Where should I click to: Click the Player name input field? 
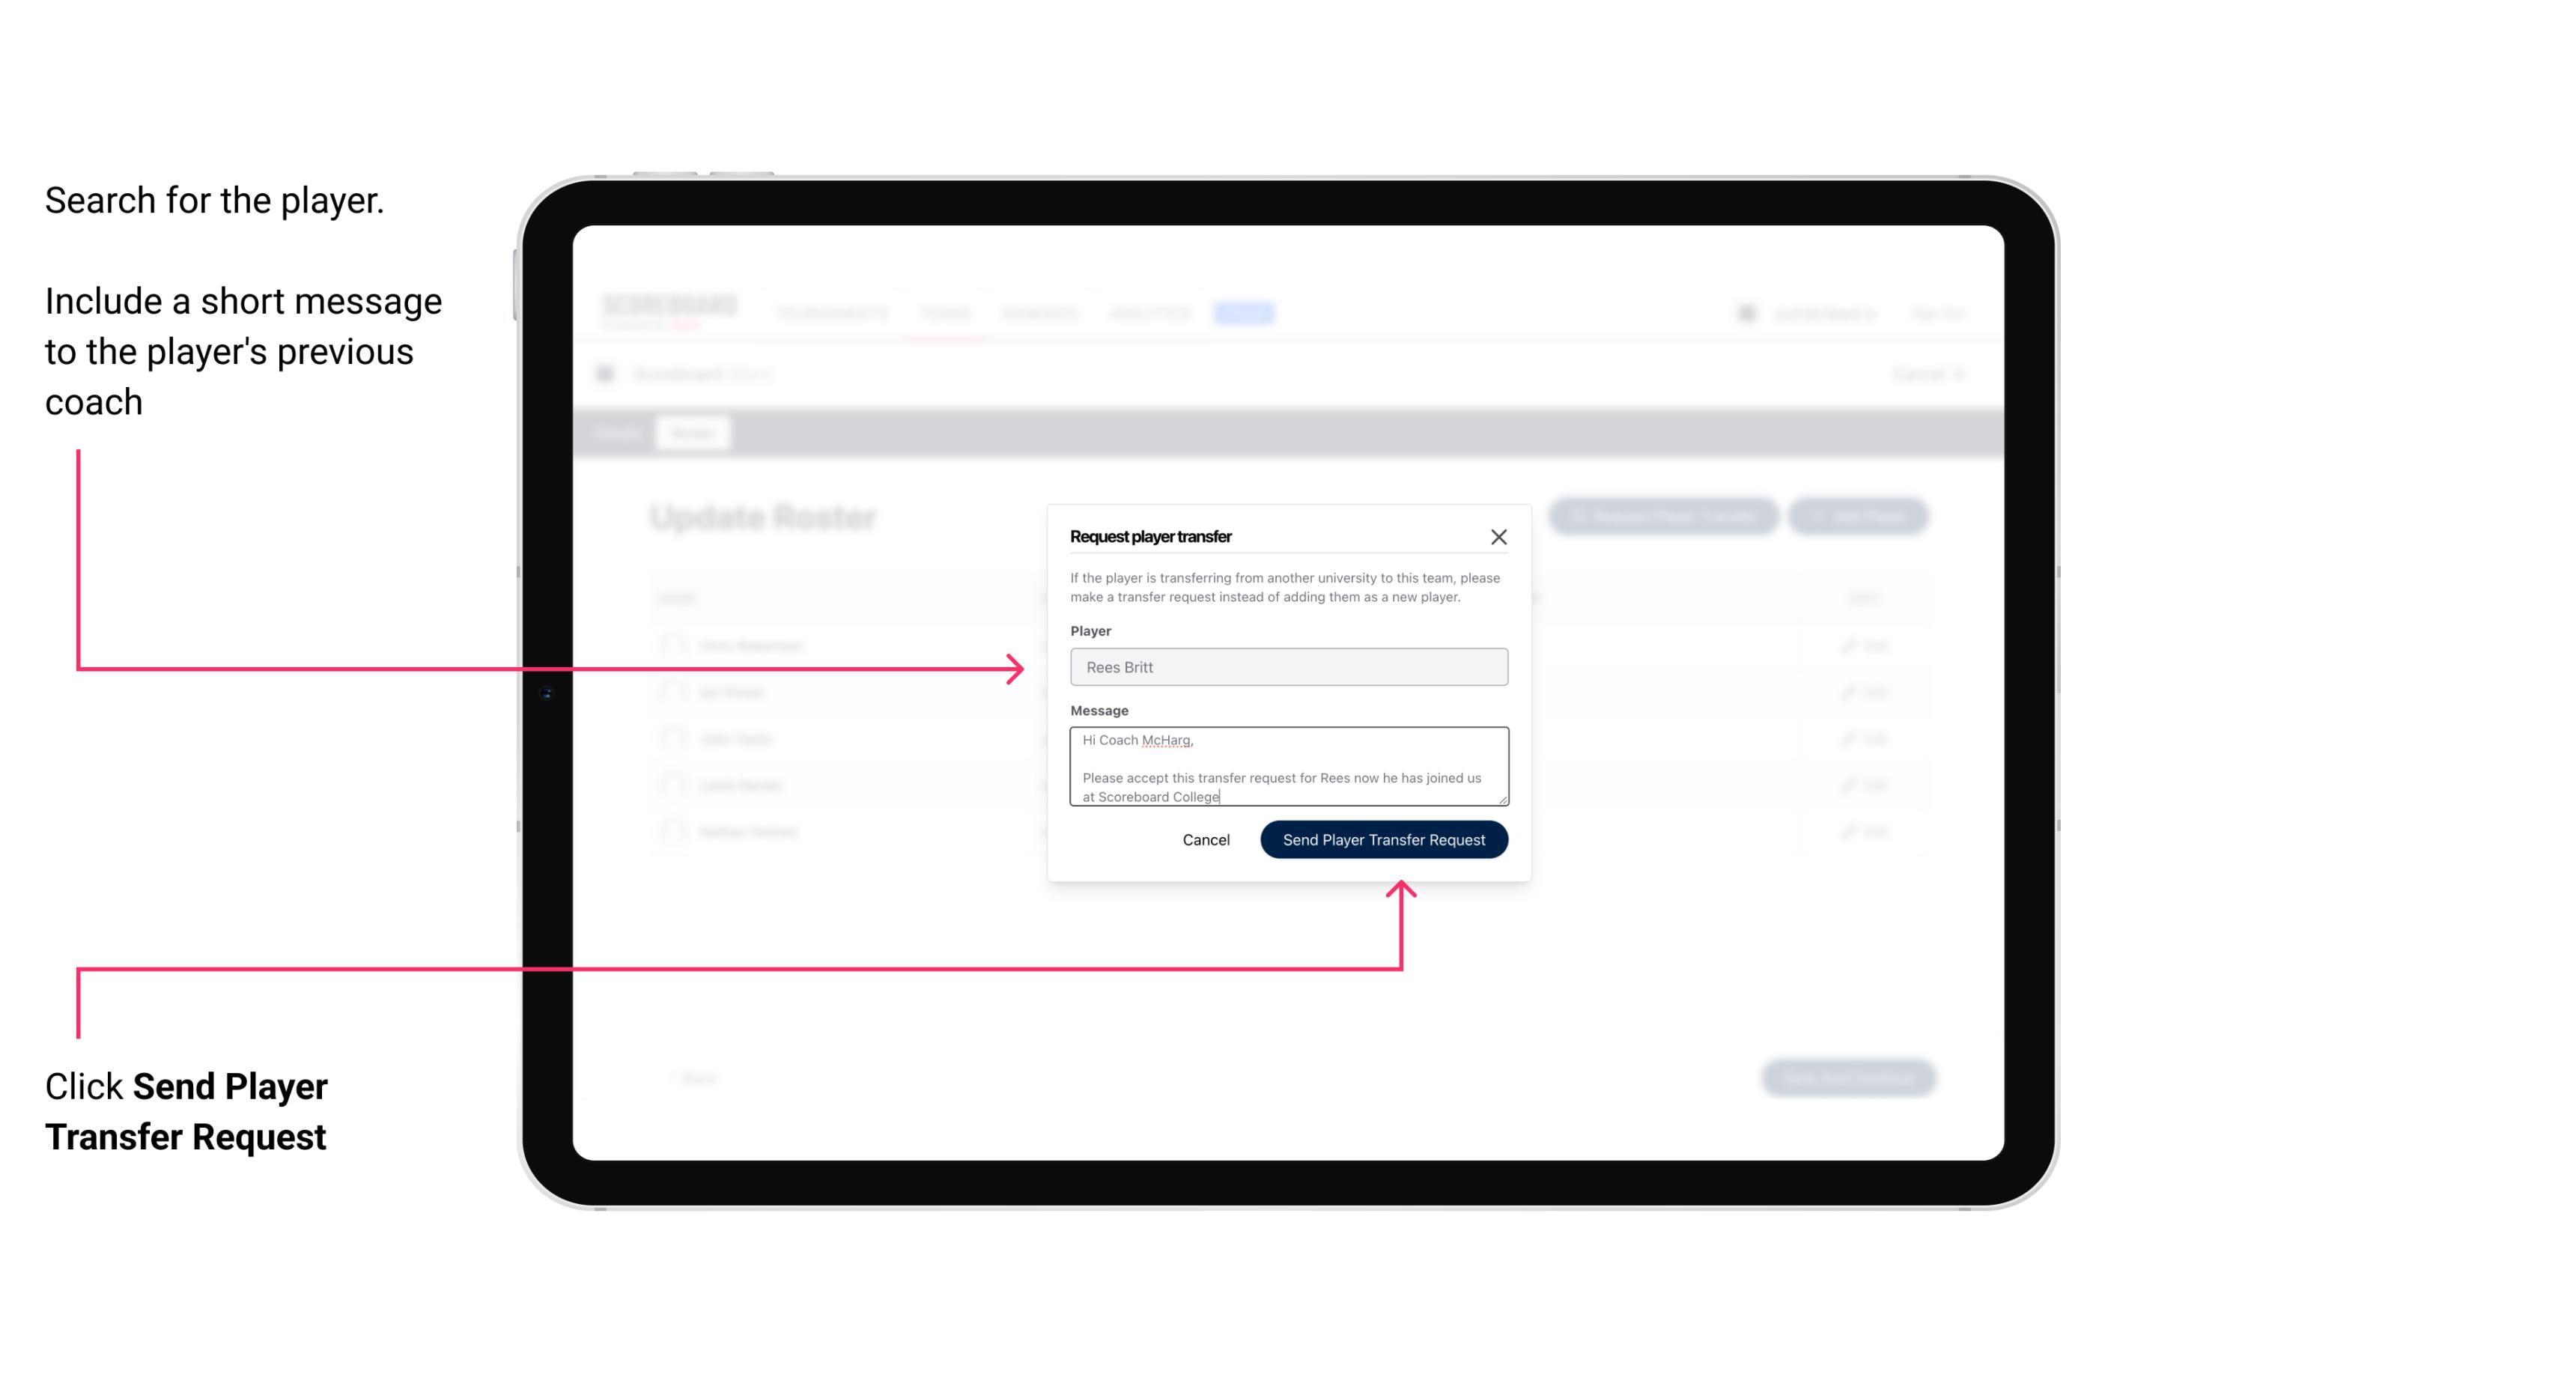[1286, 667]
